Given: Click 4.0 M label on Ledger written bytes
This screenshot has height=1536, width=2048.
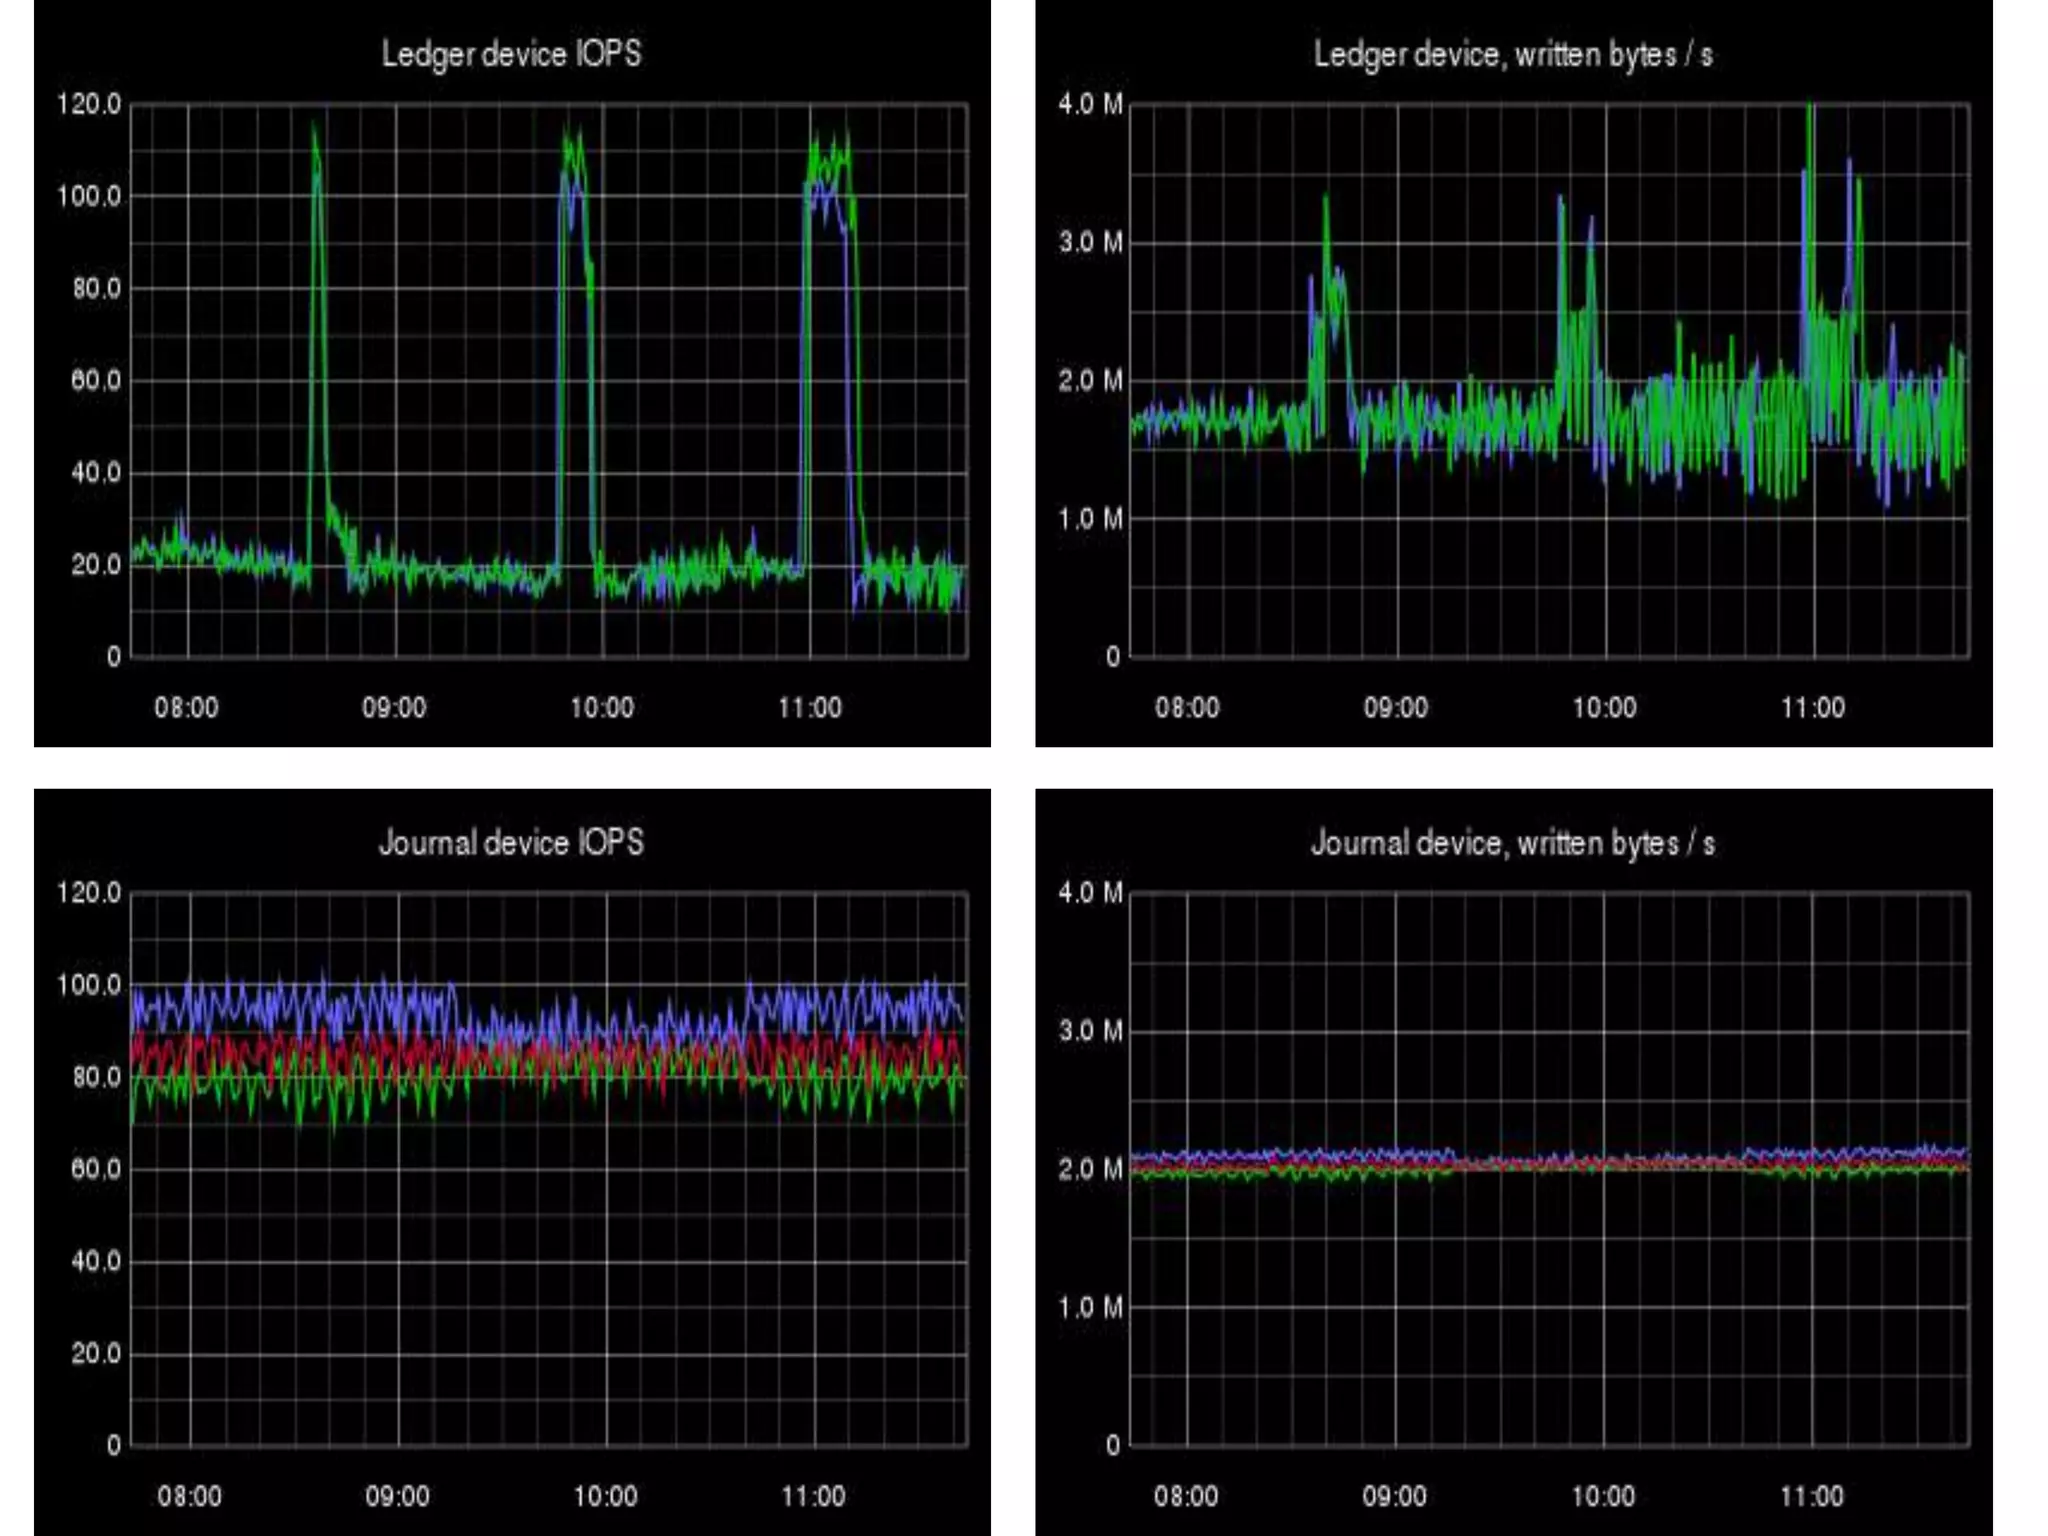Looking at the screenshot, I should (x=1090, y=104).
